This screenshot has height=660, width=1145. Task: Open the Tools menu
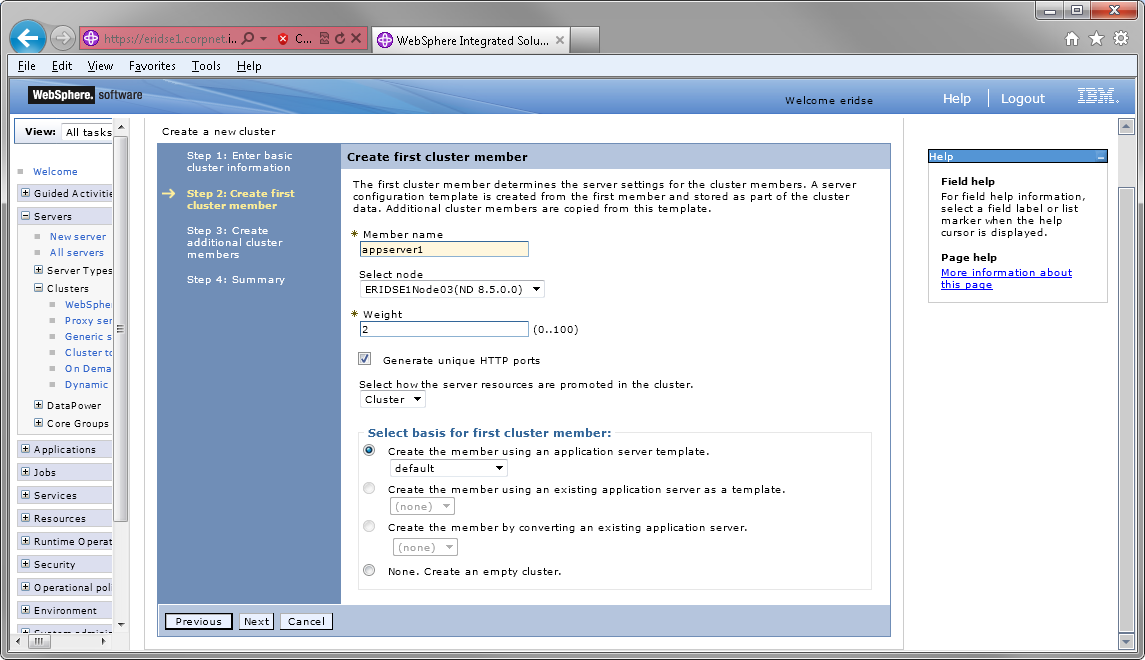point(206,66)
